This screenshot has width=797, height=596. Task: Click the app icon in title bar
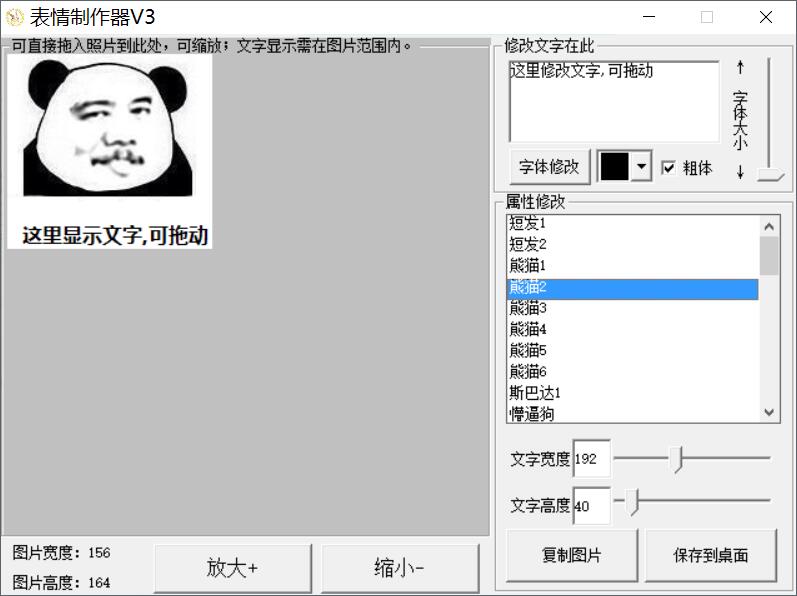[15, 18]
